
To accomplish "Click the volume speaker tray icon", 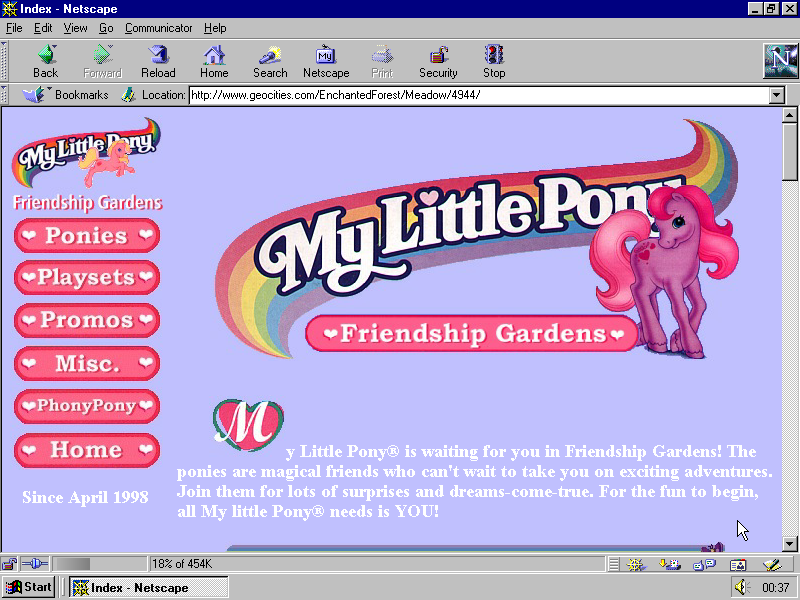I will 742,587.
